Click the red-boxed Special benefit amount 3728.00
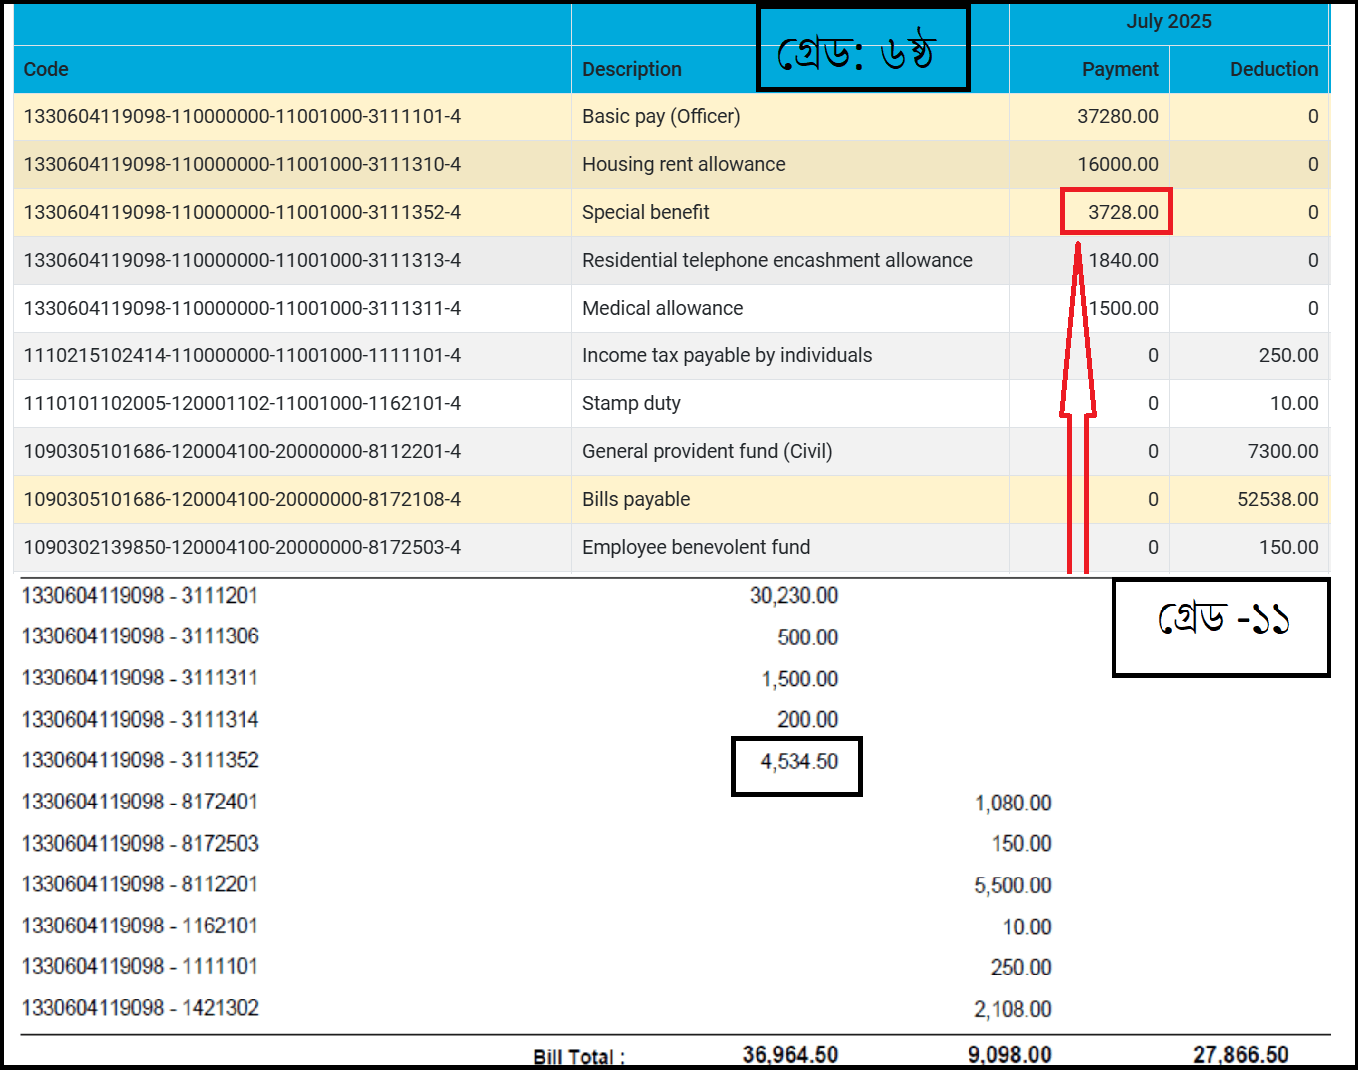The width and height of the screenshot is (1358, 1073). [1122, 212]
